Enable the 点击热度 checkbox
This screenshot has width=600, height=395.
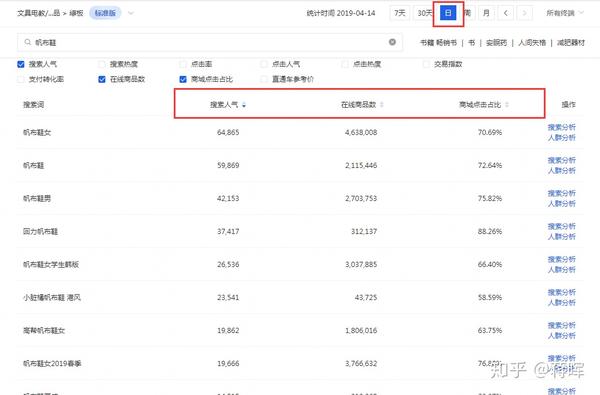(345, 64)
